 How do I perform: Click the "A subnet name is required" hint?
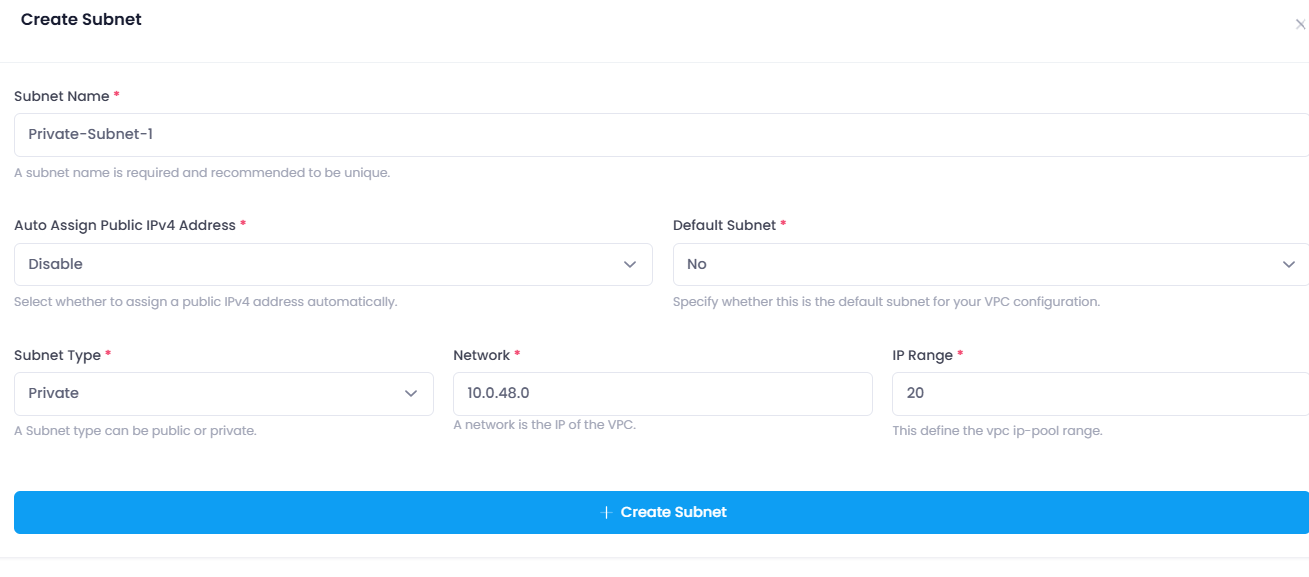[202, 172]
